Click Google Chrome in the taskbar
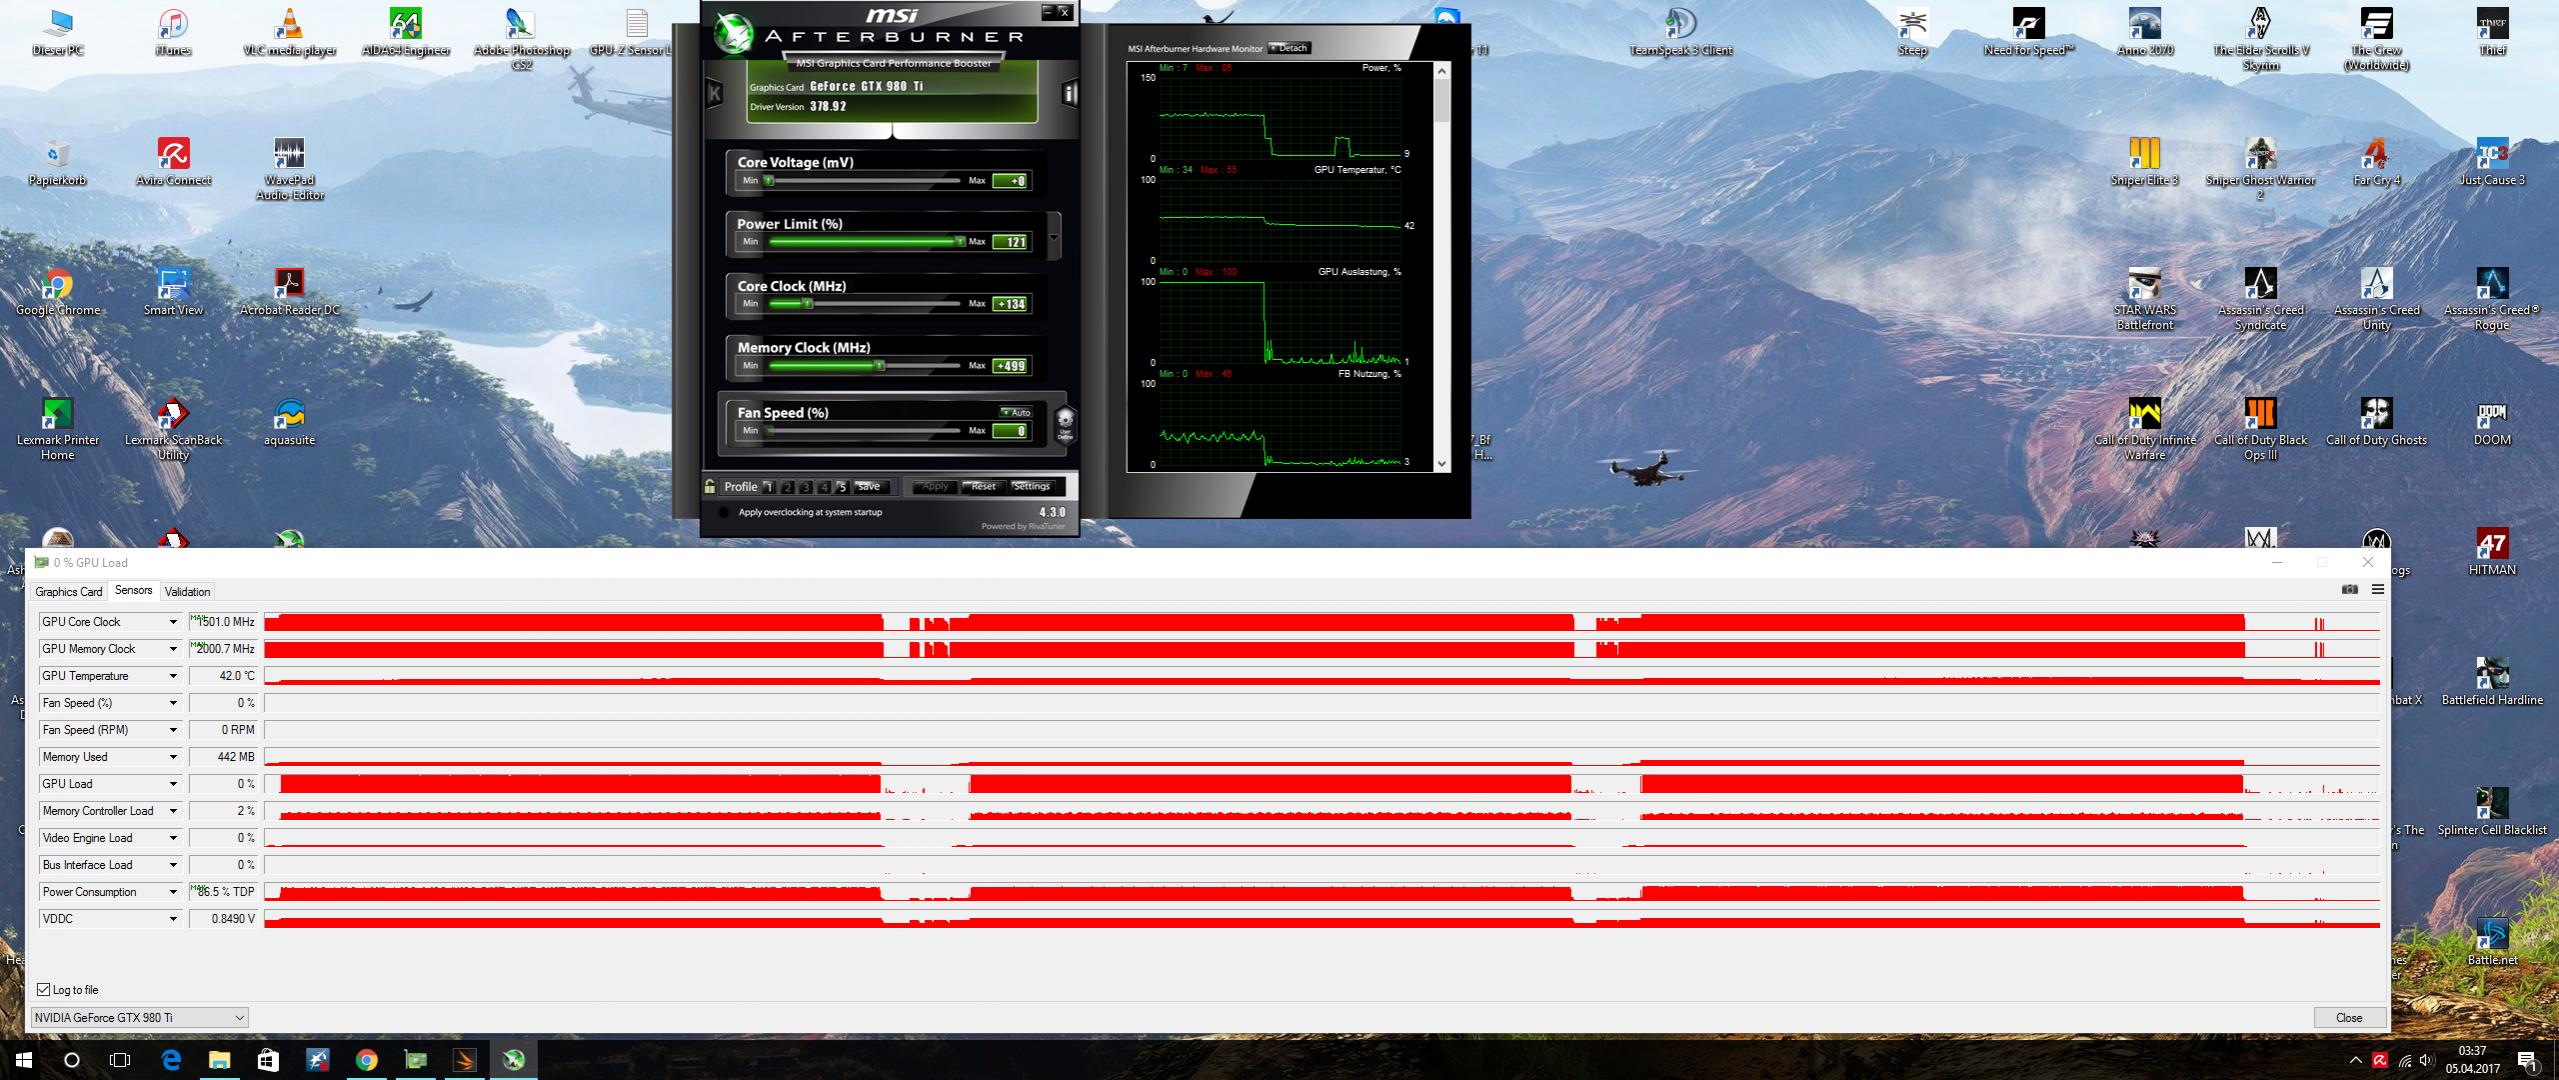This screenshot has height=1080, width=2559. coord(367,1060)
